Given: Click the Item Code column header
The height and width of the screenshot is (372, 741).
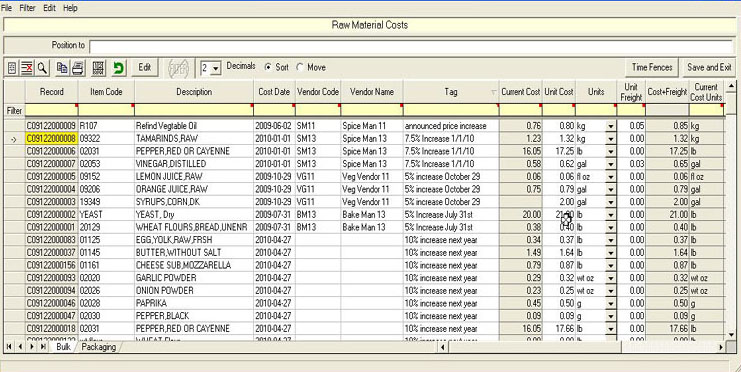Looking at the screenshot, I should coord(106,92).
